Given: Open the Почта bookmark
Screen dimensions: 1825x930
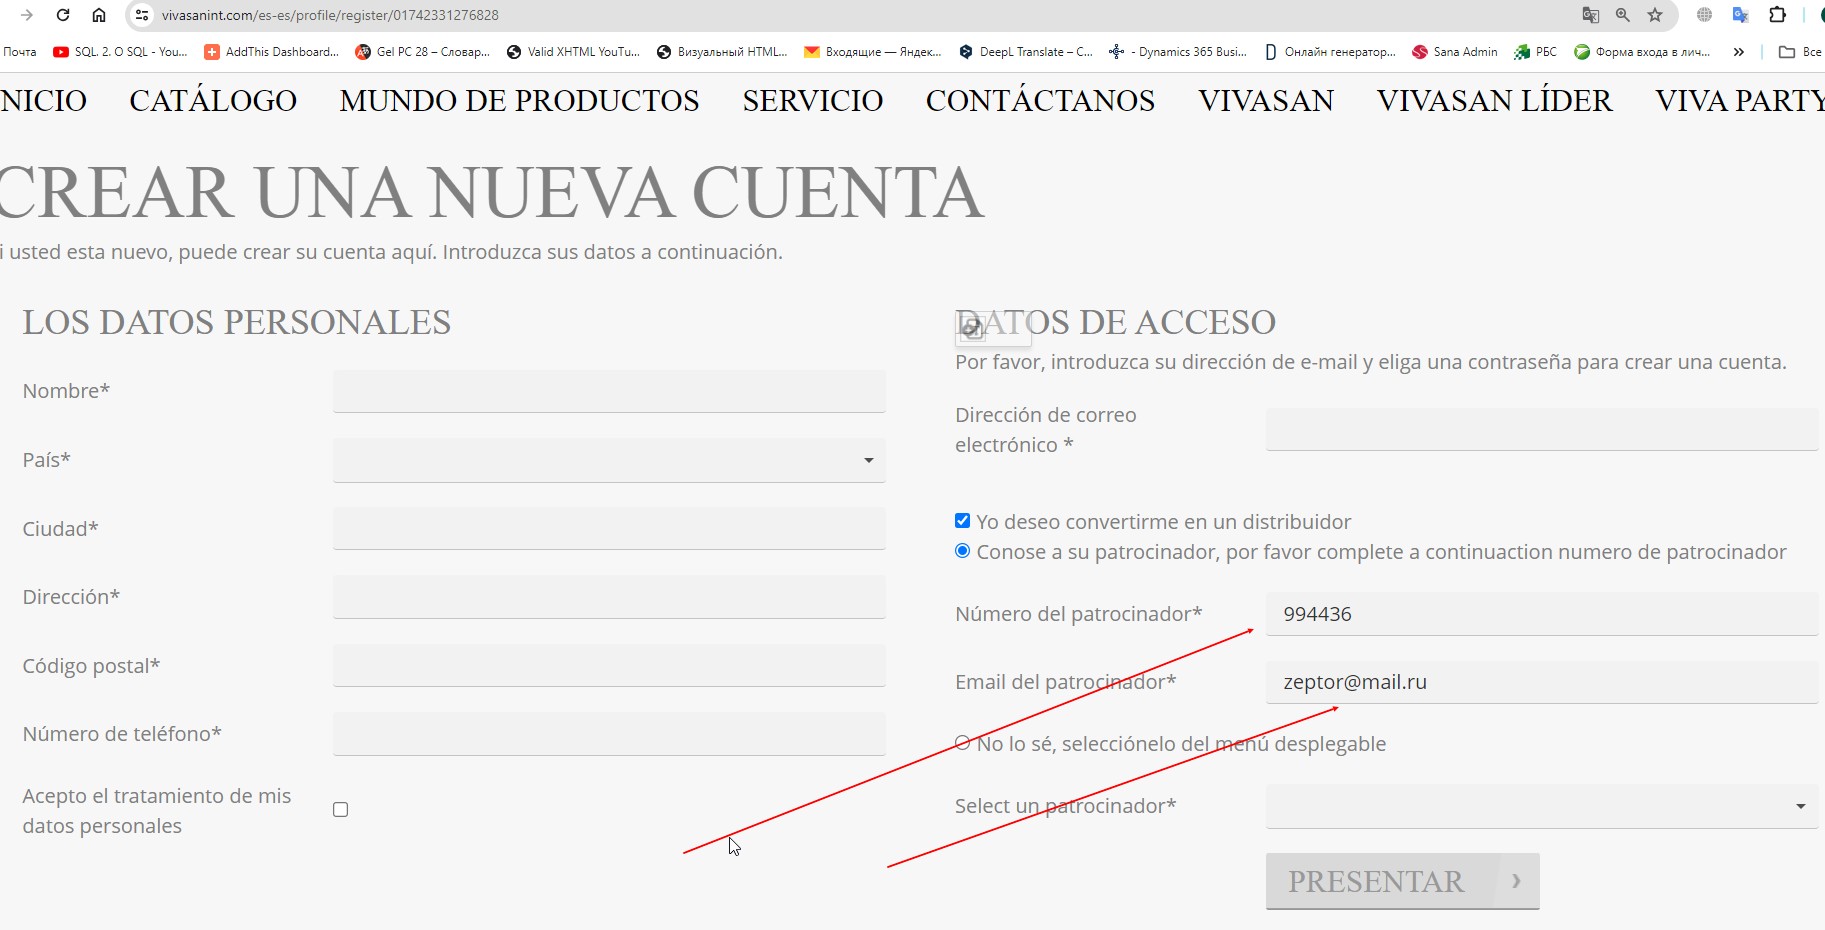Looking at the screenshot, I should pyautogui.click(x=20, y=52).
